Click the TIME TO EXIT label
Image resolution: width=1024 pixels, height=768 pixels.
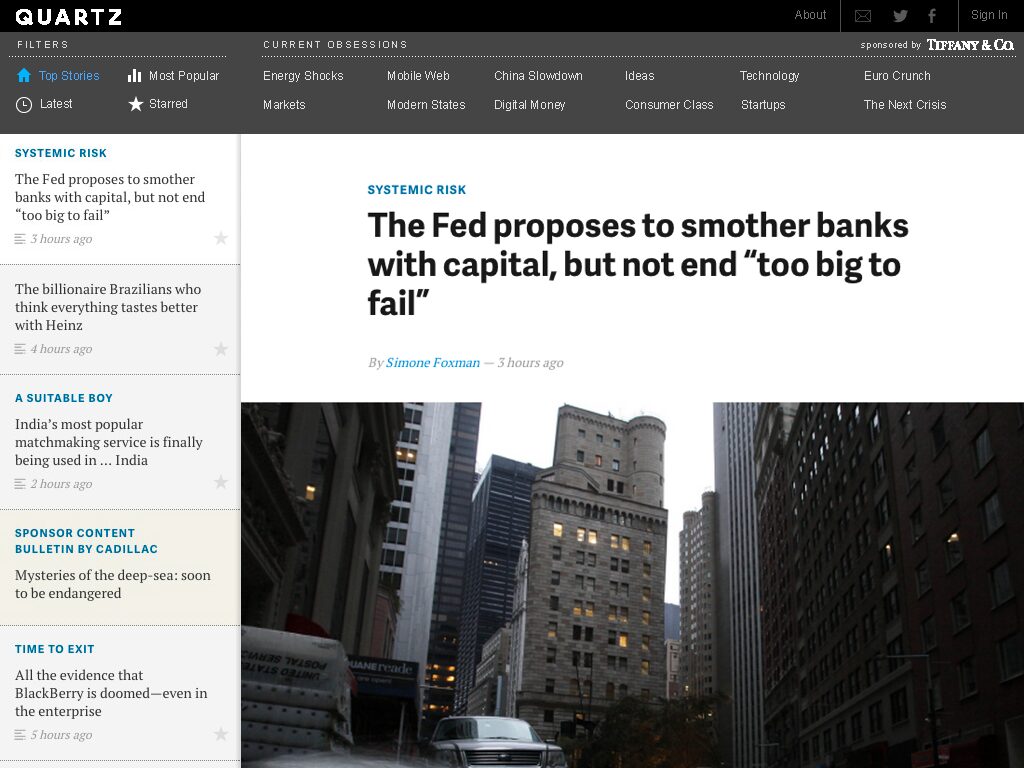point(54,648)
